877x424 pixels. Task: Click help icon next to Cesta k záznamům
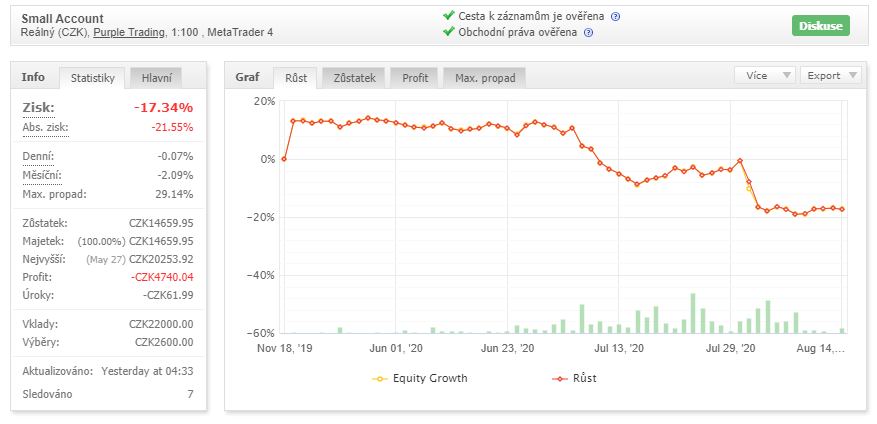[616, 16]
